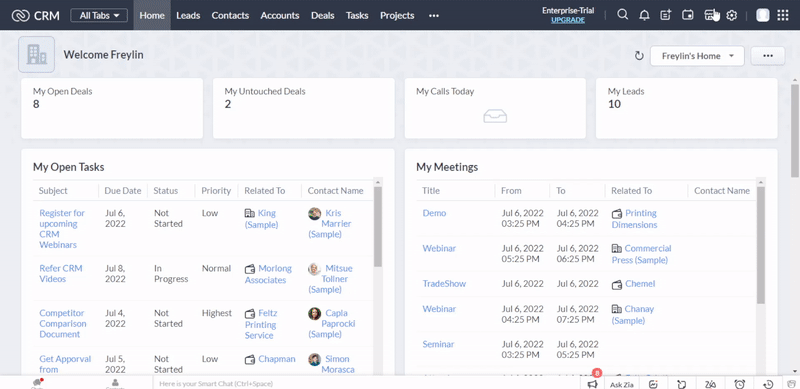Open the My Untouched Deals card
The width and height of the screenshot is (800, 389).
304,108
